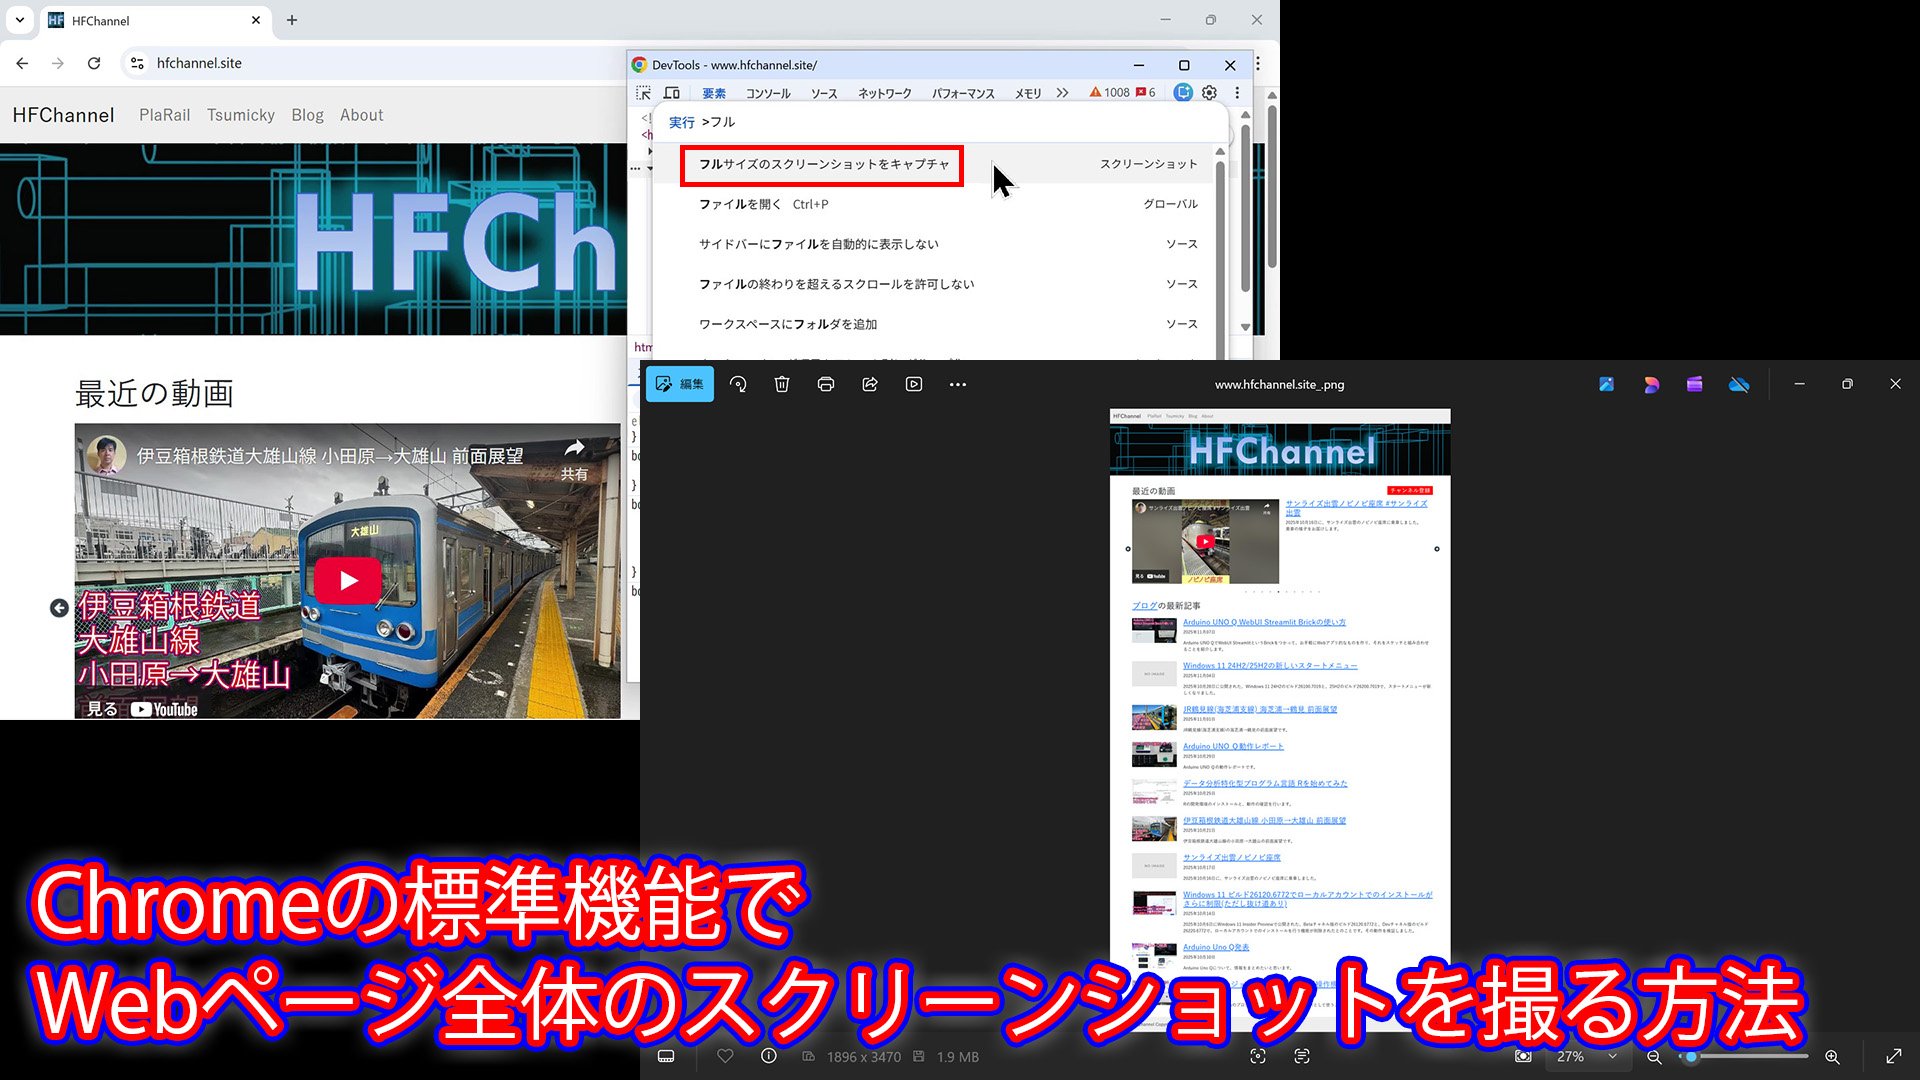Click the scan text icon in photo viewer
The image size is (1920, 1080).
click(1302, 1056)
